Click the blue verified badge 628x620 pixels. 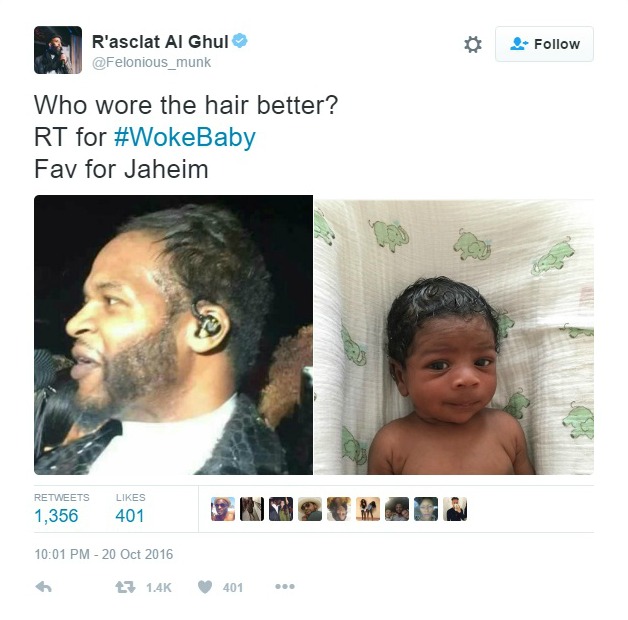240,41
